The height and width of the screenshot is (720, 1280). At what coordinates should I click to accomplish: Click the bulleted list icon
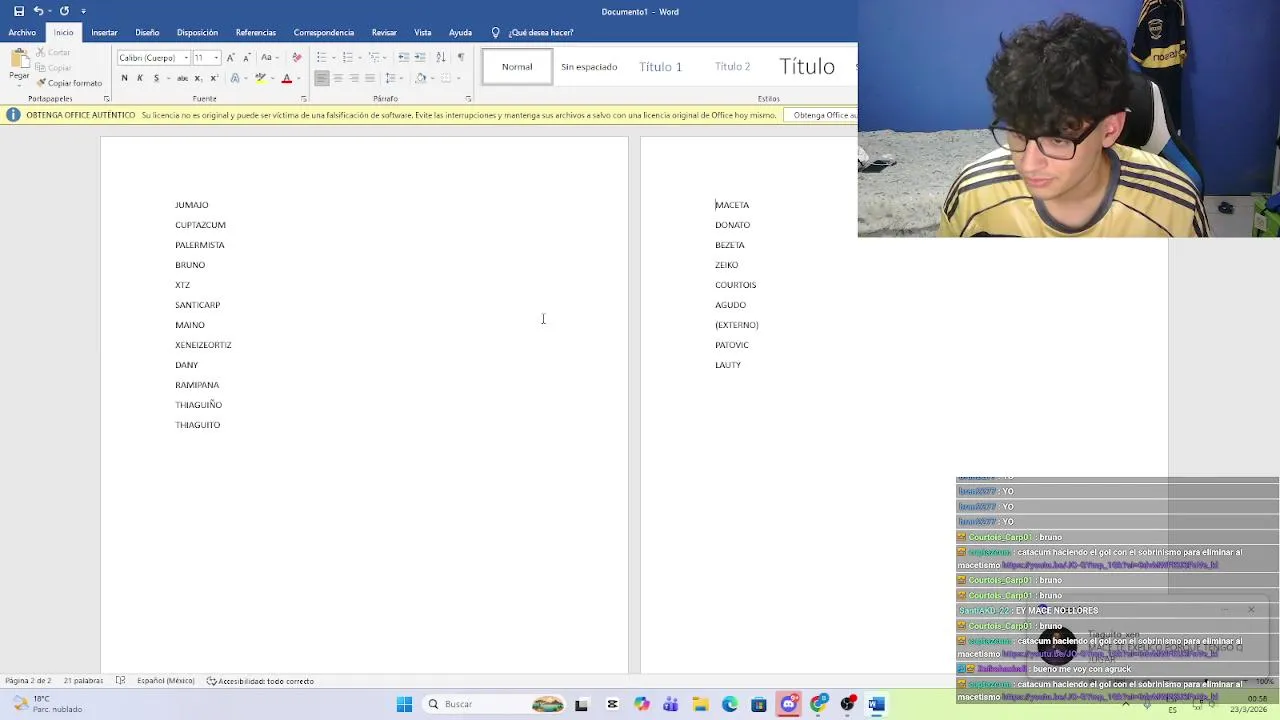coord(321,57)
